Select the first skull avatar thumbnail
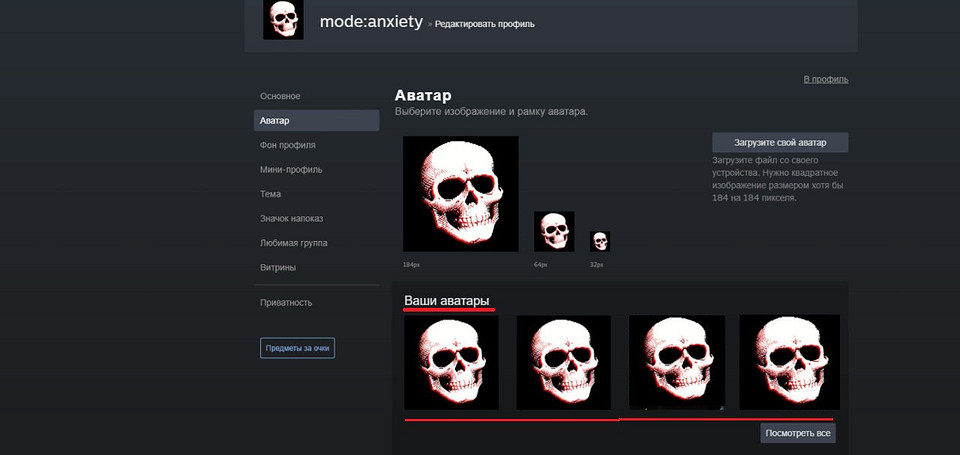This screenshot has width=960, height=455. coord(451,362)
